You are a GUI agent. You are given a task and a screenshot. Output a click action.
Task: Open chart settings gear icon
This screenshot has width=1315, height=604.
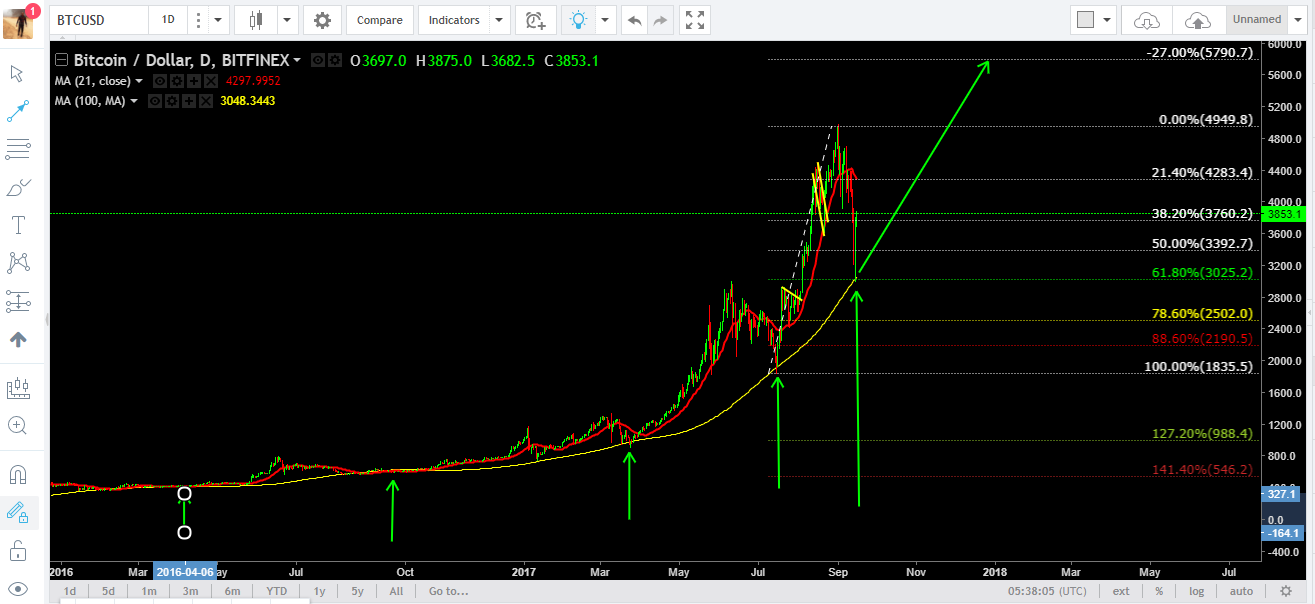coord(322,19)
